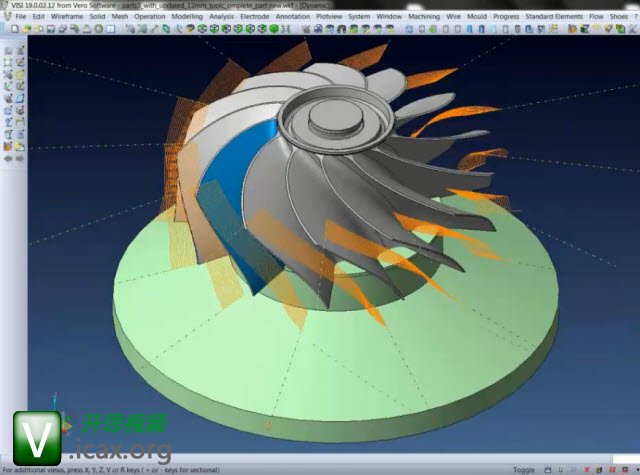The image size is (640, 475).
Task: Click the central hub on top of the impeller
Action: point(328,119)
